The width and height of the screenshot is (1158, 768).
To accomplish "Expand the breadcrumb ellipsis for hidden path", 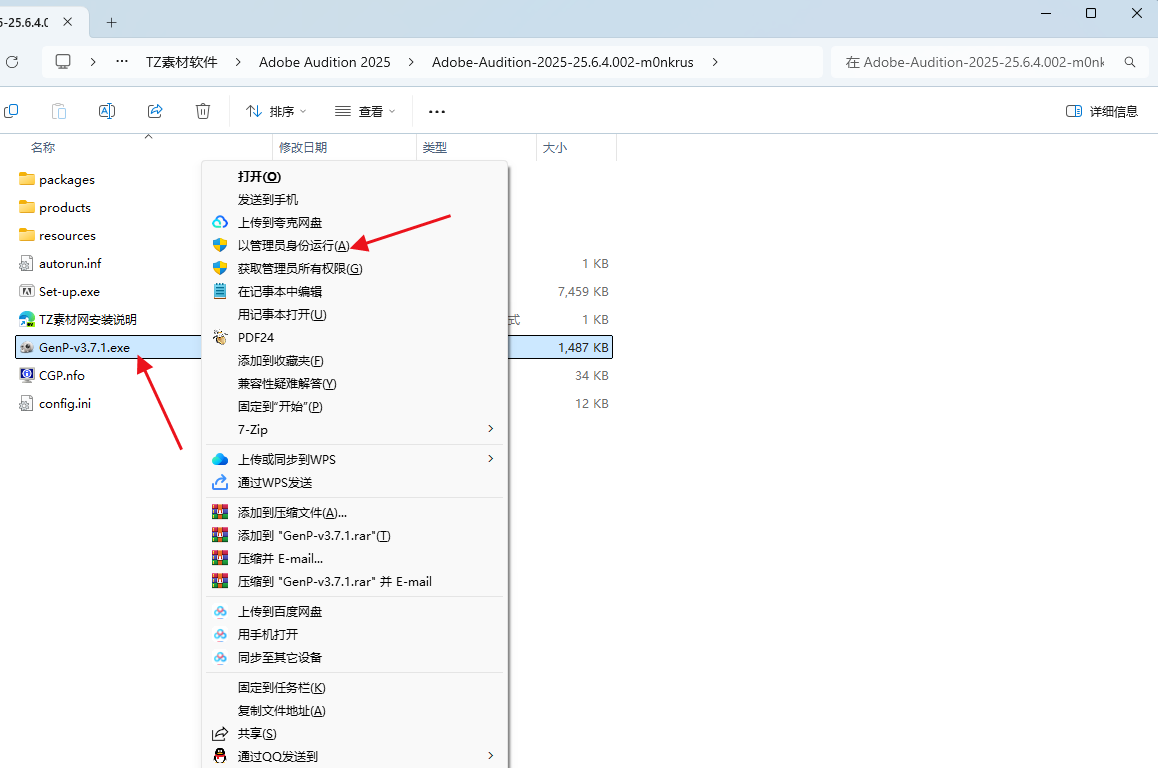I will click(122, 62).
